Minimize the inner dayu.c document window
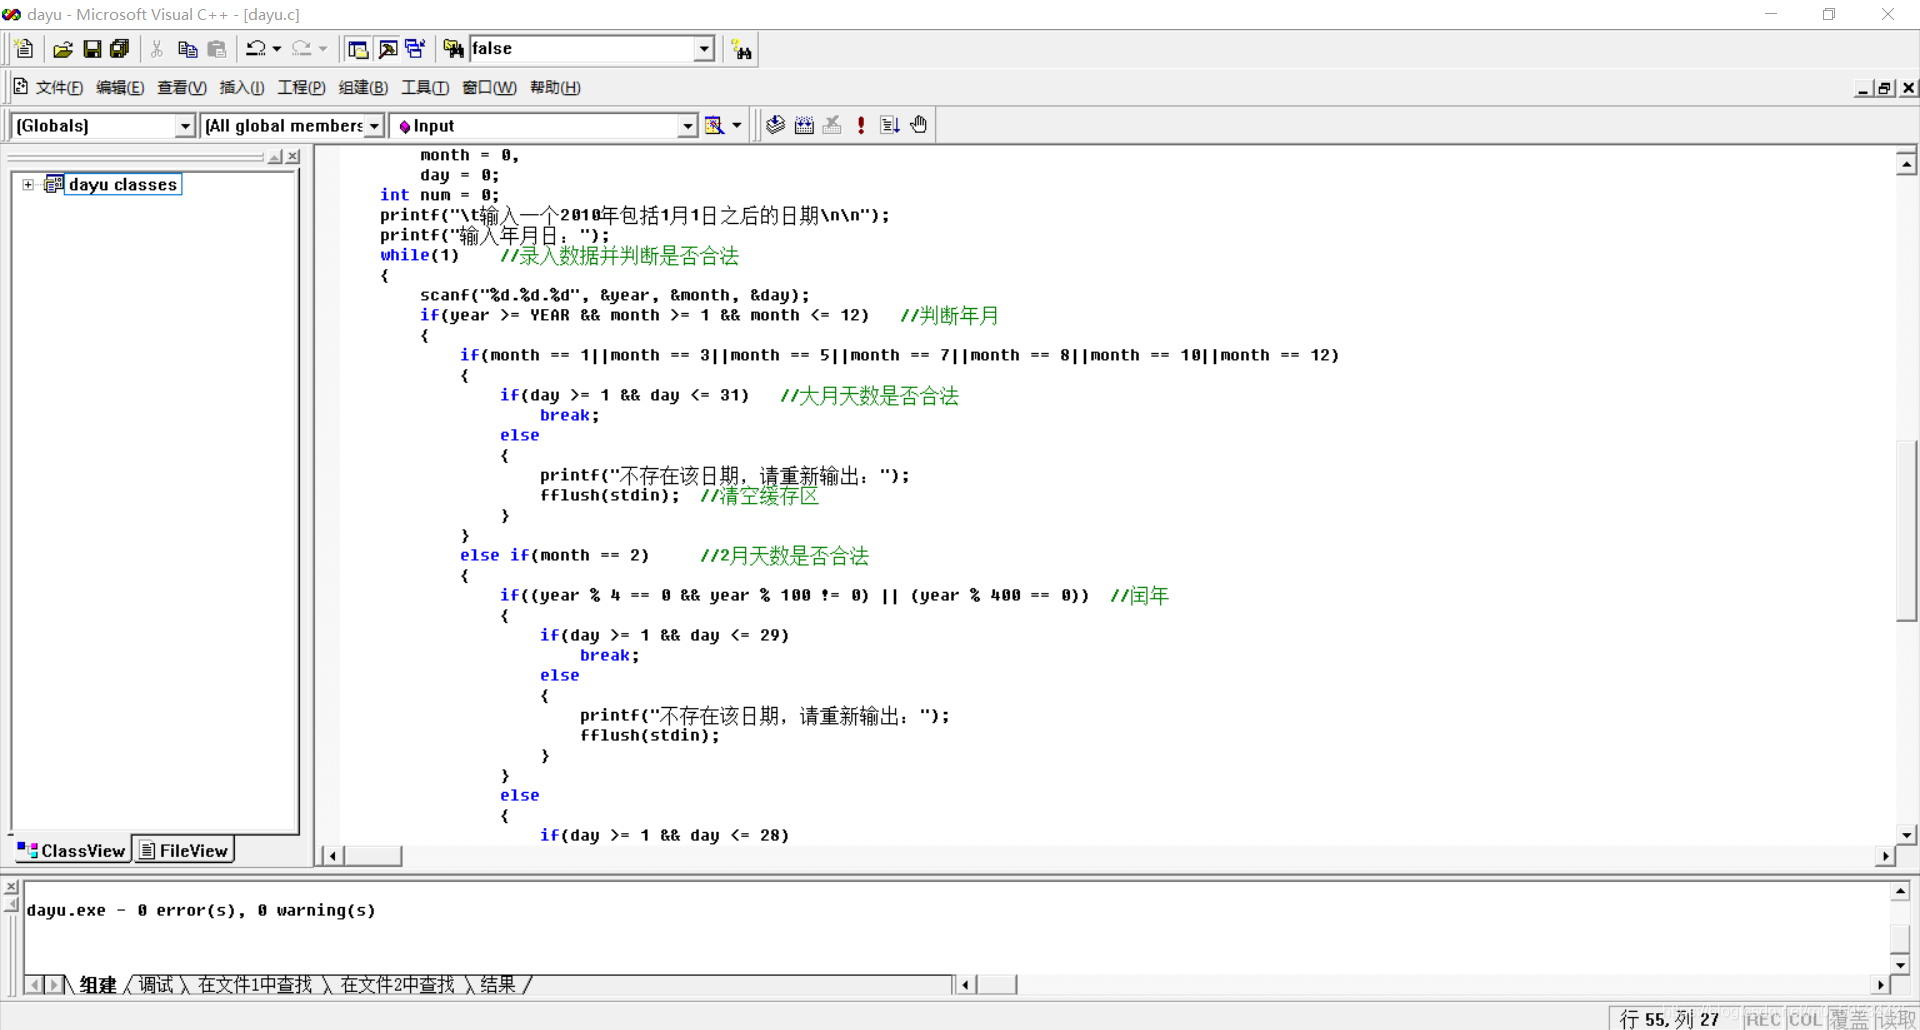 click(x=1863, y=88)
